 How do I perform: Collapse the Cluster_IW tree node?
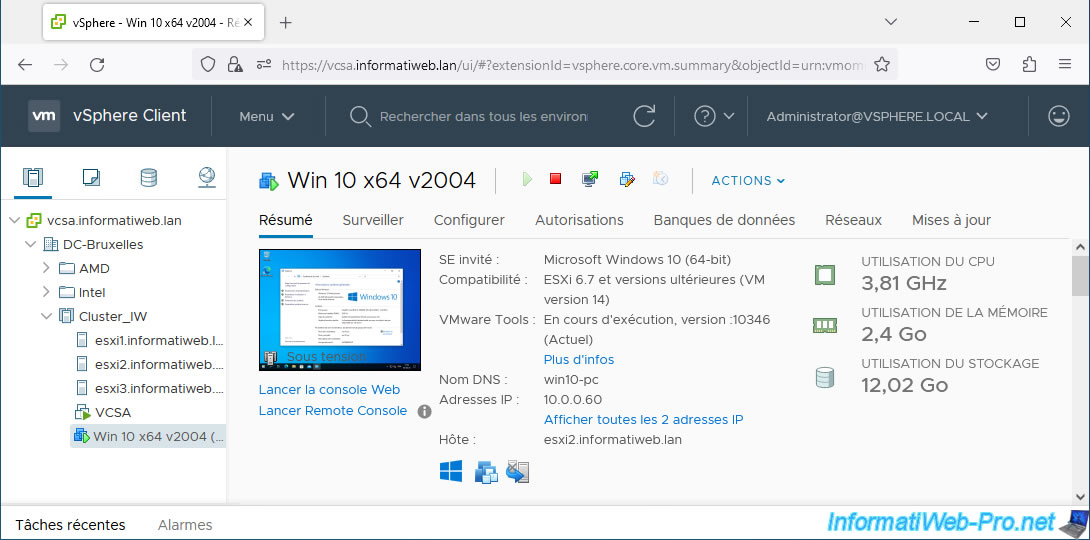pyautogui.click(x=46, y=316)
